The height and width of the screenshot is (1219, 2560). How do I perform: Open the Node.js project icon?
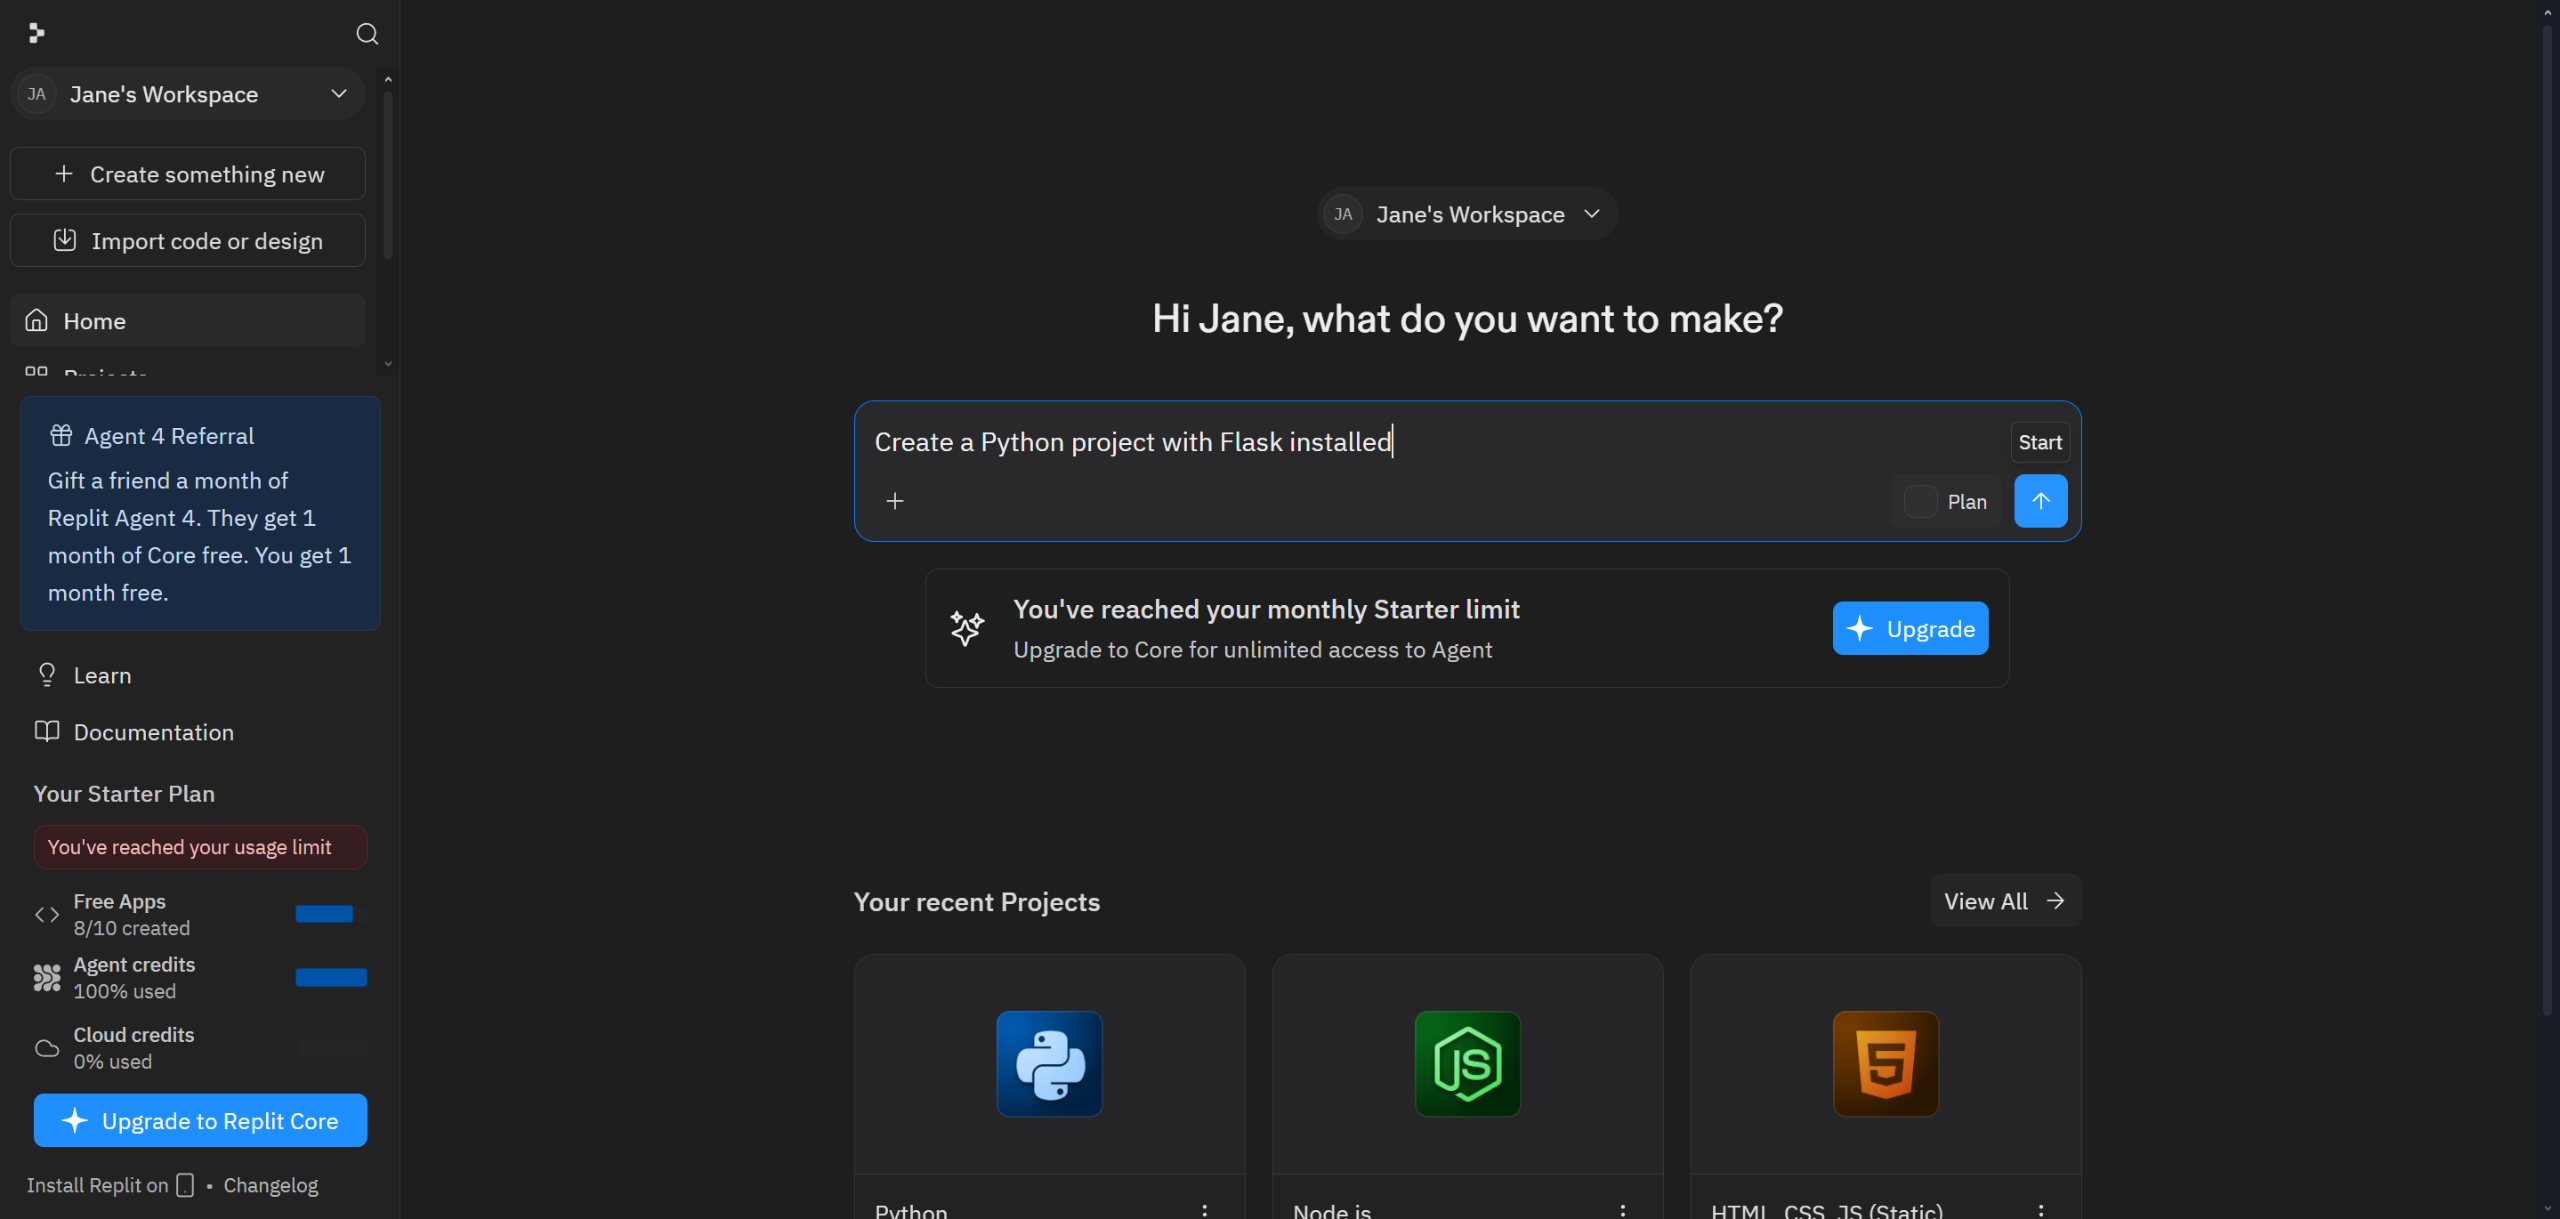tap(1467, 1063)
